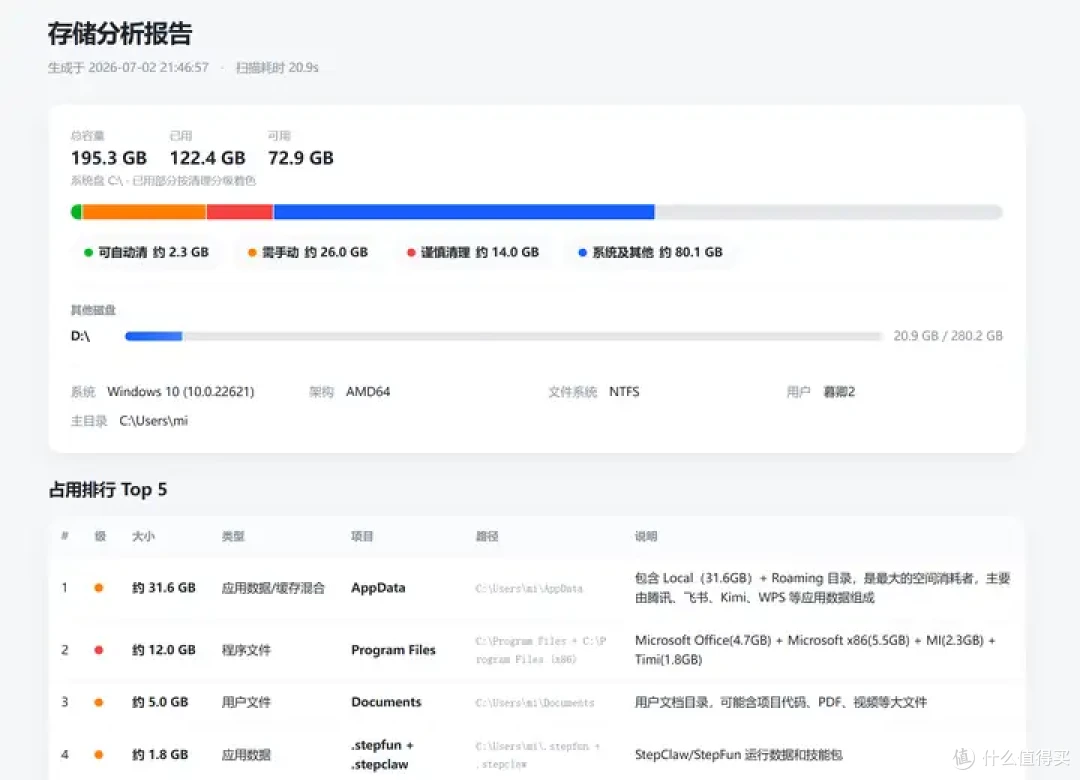The image size is (1080, 780).
Task: Select the NTFS file system value
Action: [624, 392]
